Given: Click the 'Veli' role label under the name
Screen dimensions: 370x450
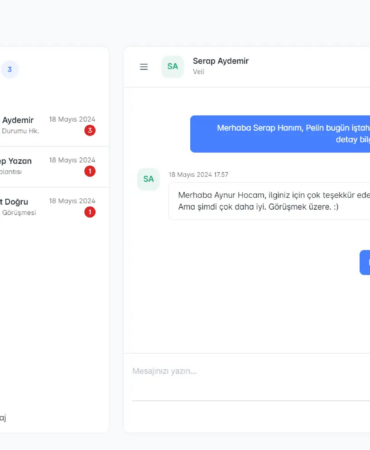Looking at the screenshot, I should (x=198, y=72).
